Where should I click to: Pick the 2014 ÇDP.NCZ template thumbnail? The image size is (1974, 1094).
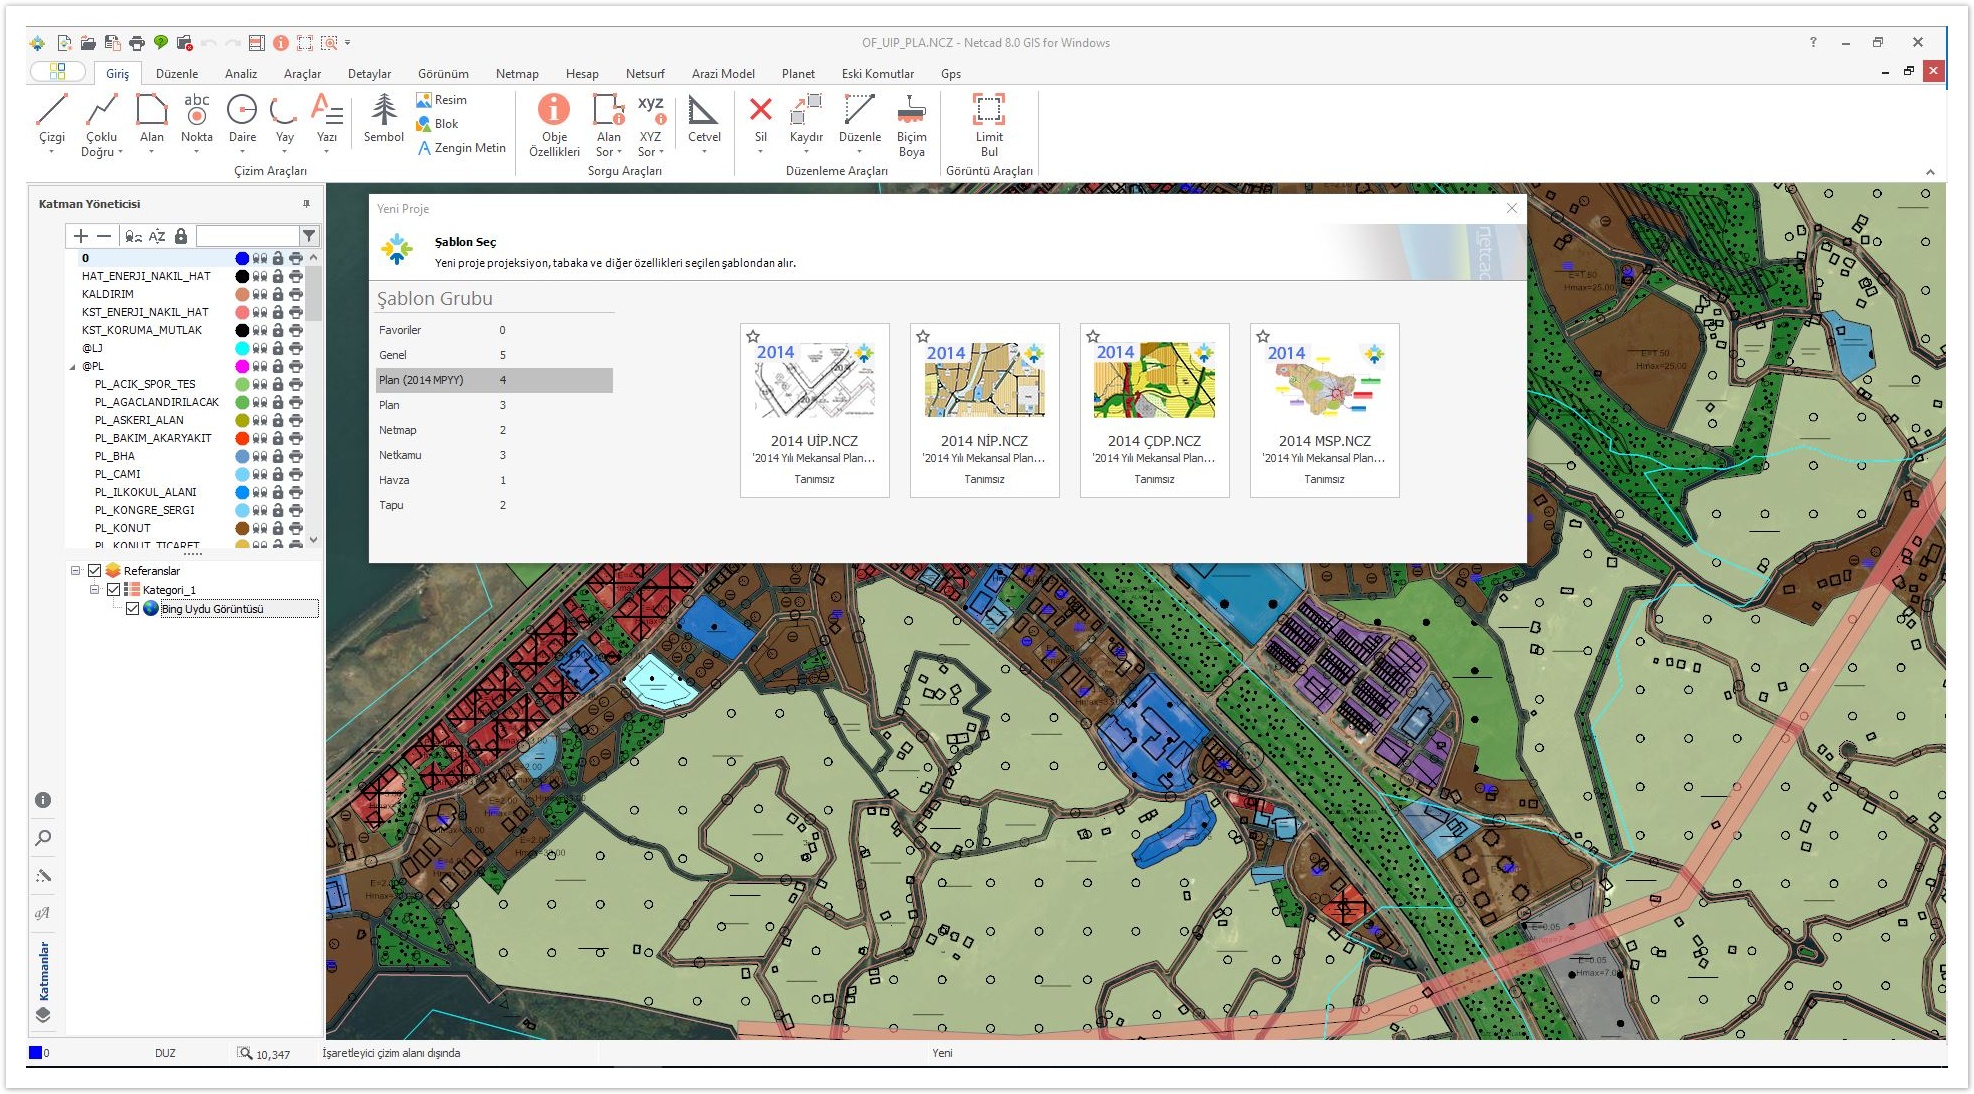coord(1154,382)
